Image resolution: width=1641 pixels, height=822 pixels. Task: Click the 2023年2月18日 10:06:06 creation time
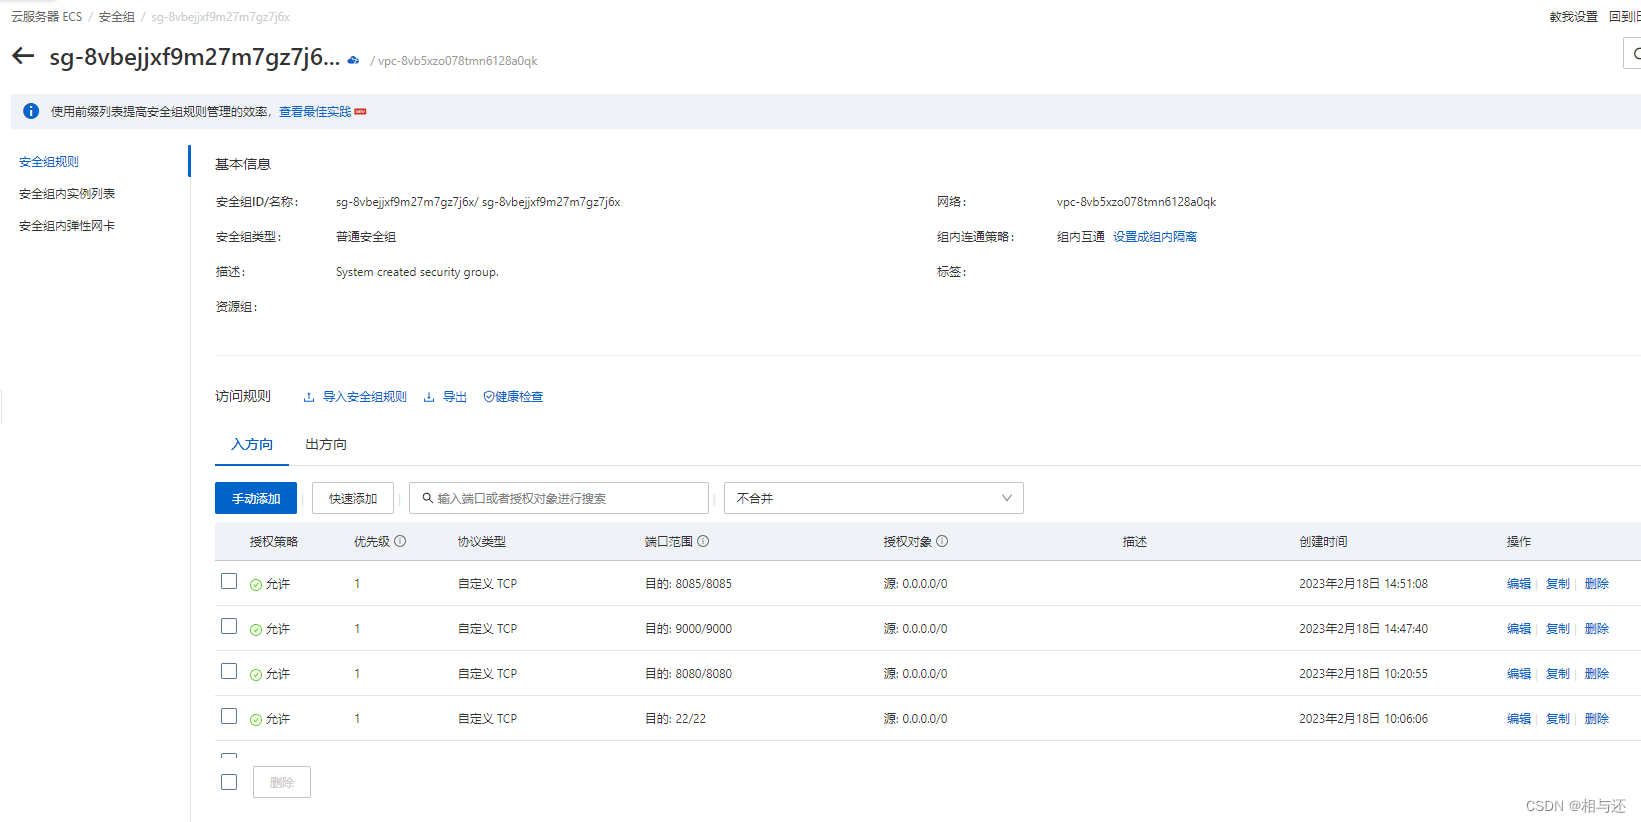(x=1364, y=719)
